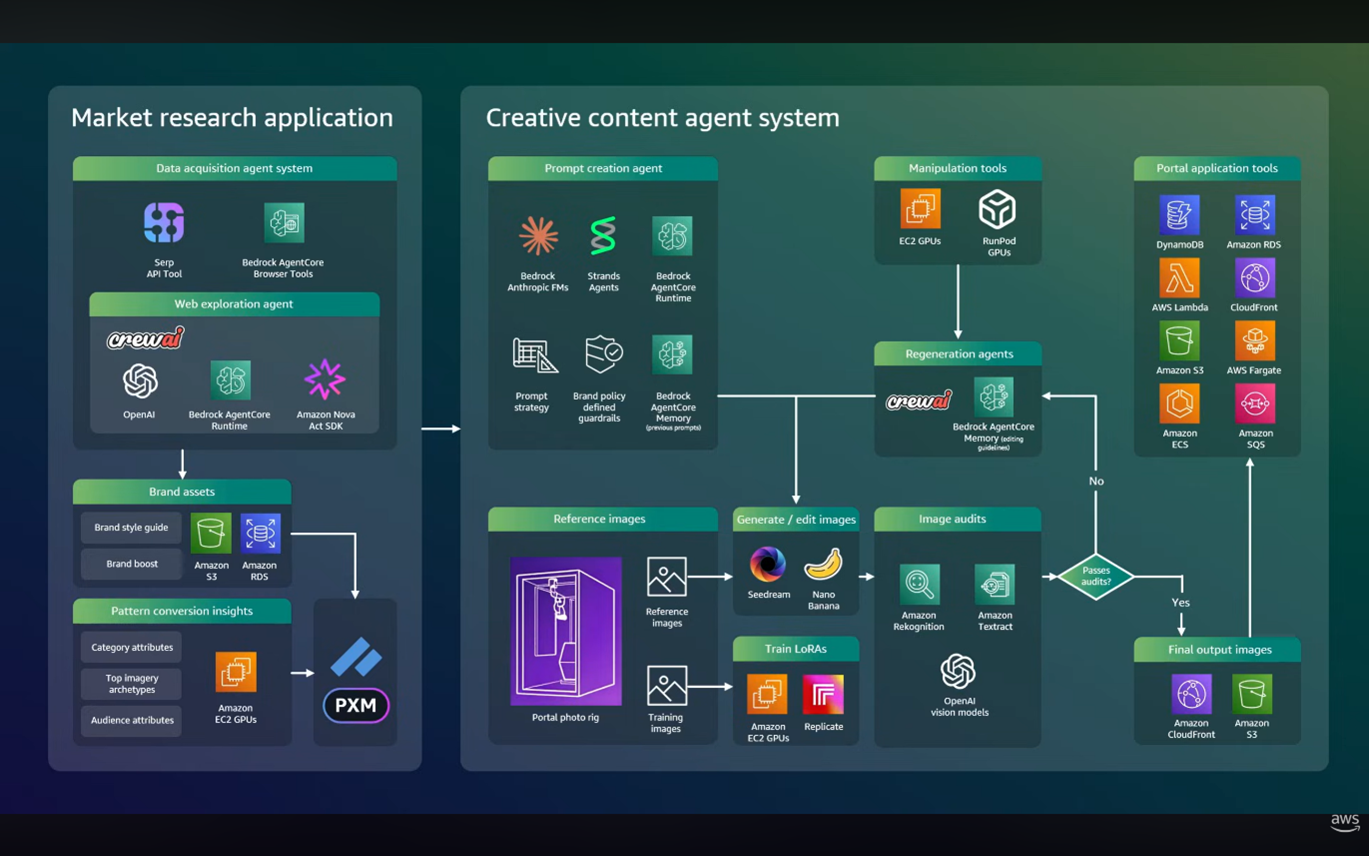Click the Amazon CloudFront icon in Final output images
Screen dimensions: 1369x856
(x=1191, y=694)
